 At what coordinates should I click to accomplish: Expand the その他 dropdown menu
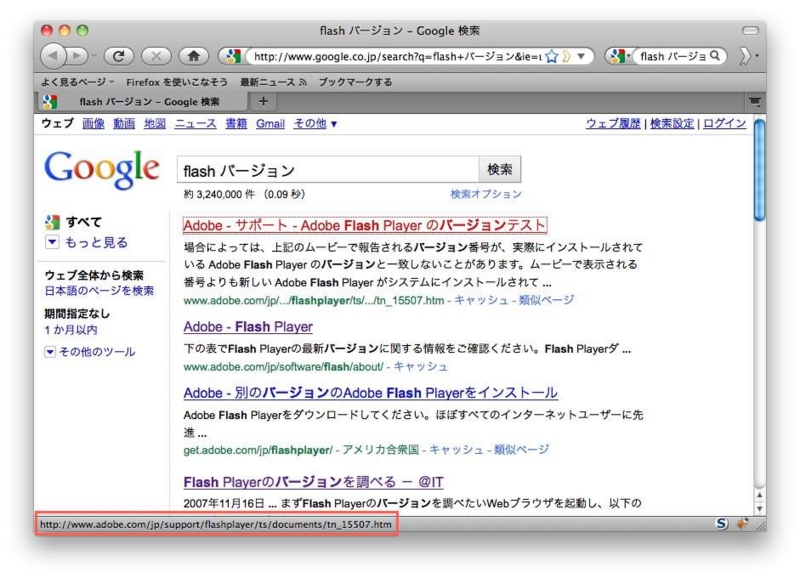pos(315,123)
